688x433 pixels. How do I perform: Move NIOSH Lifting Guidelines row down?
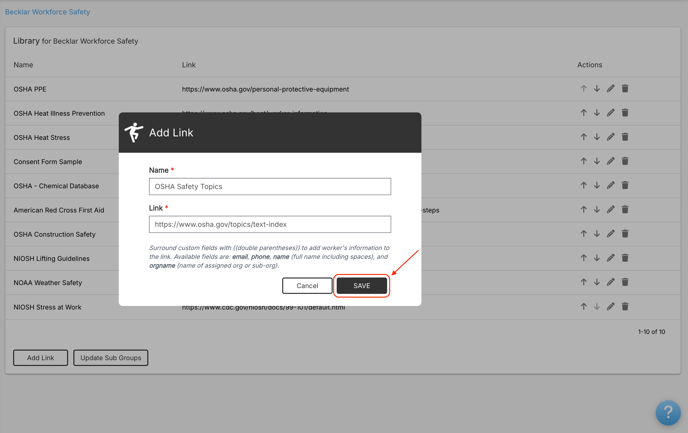(597, 258)
